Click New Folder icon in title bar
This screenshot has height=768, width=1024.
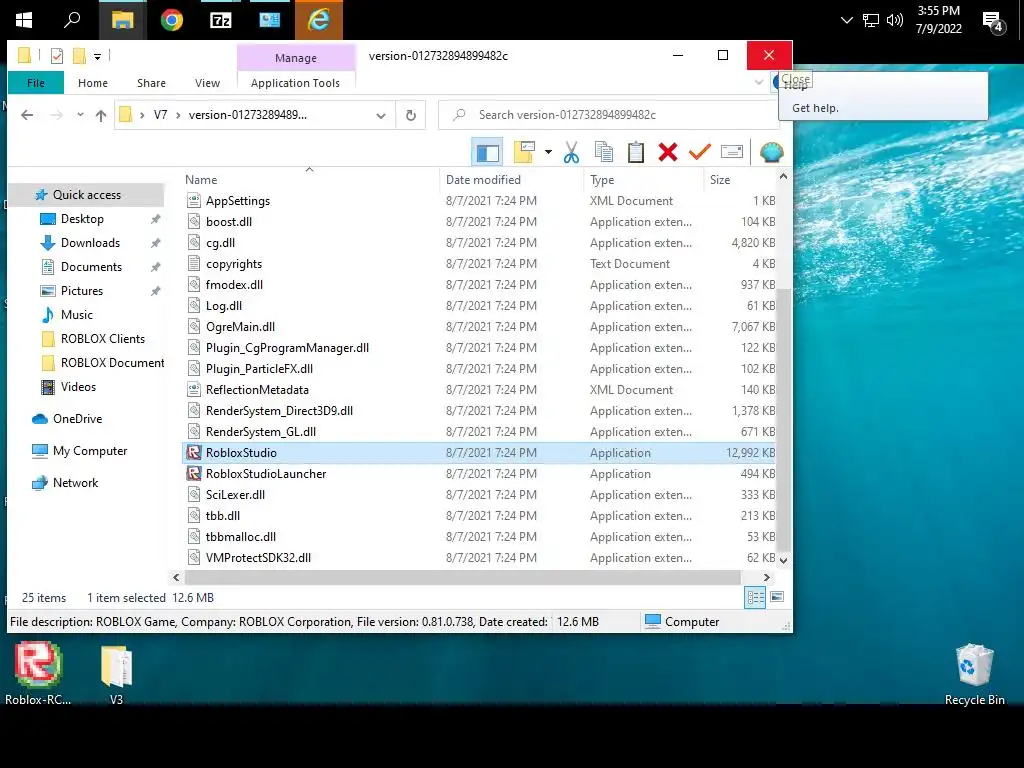[79, 56]
